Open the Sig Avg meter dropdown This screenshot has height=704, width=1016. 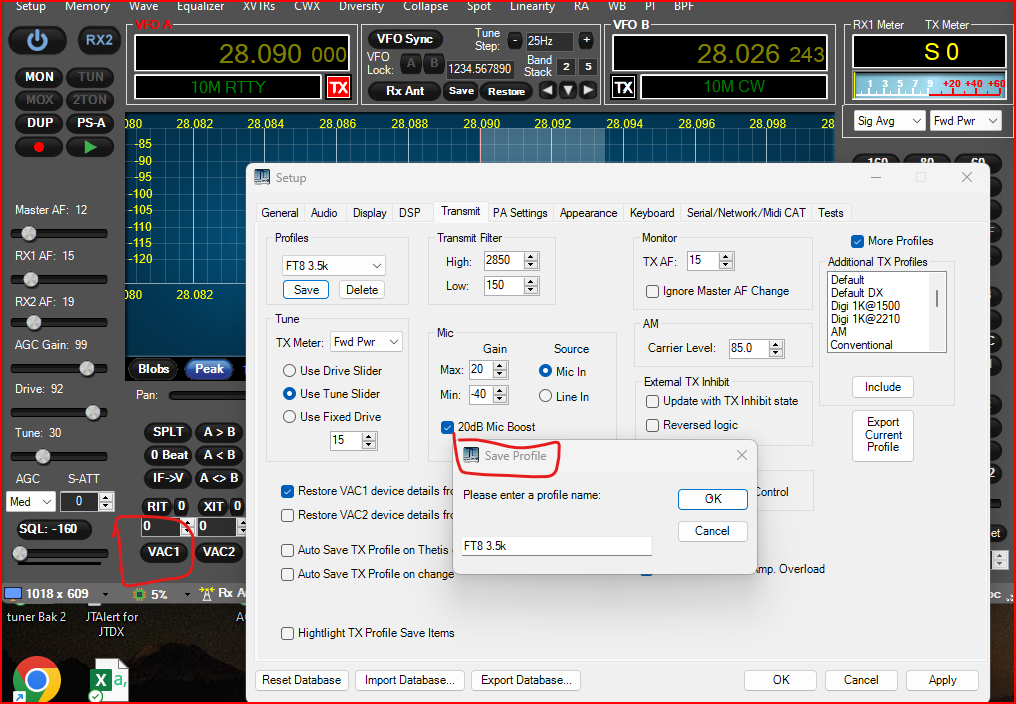[x=888, y=121]
